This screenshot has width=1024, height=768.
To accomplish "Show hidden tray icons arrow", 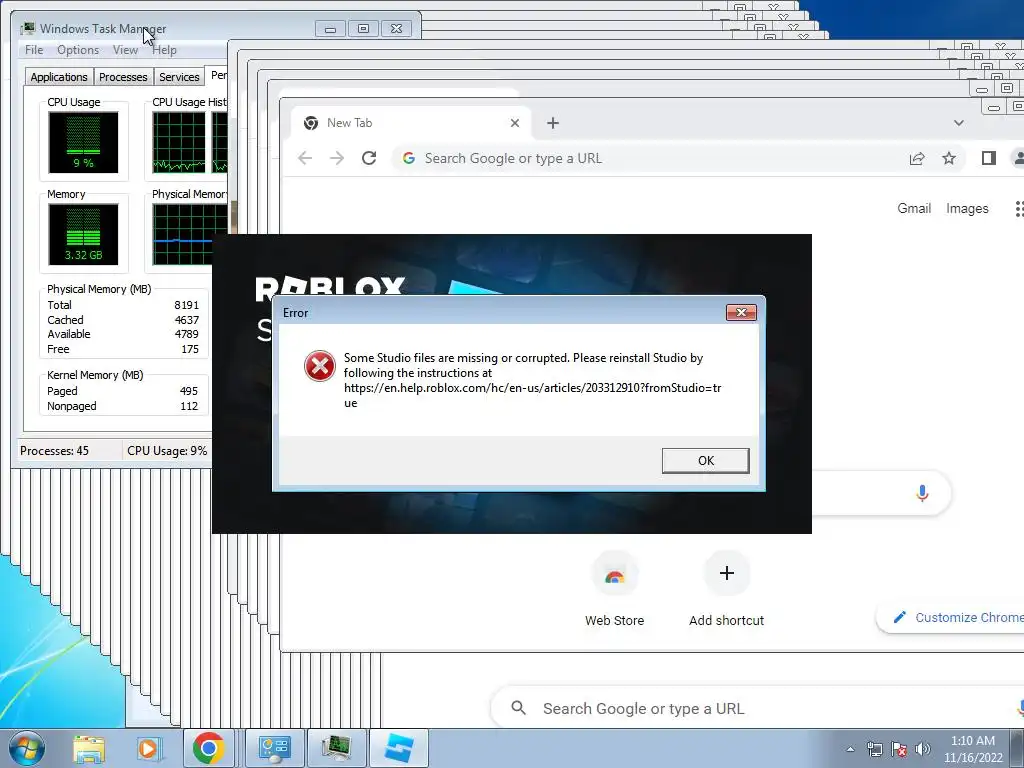I will [x=850, y=750].
